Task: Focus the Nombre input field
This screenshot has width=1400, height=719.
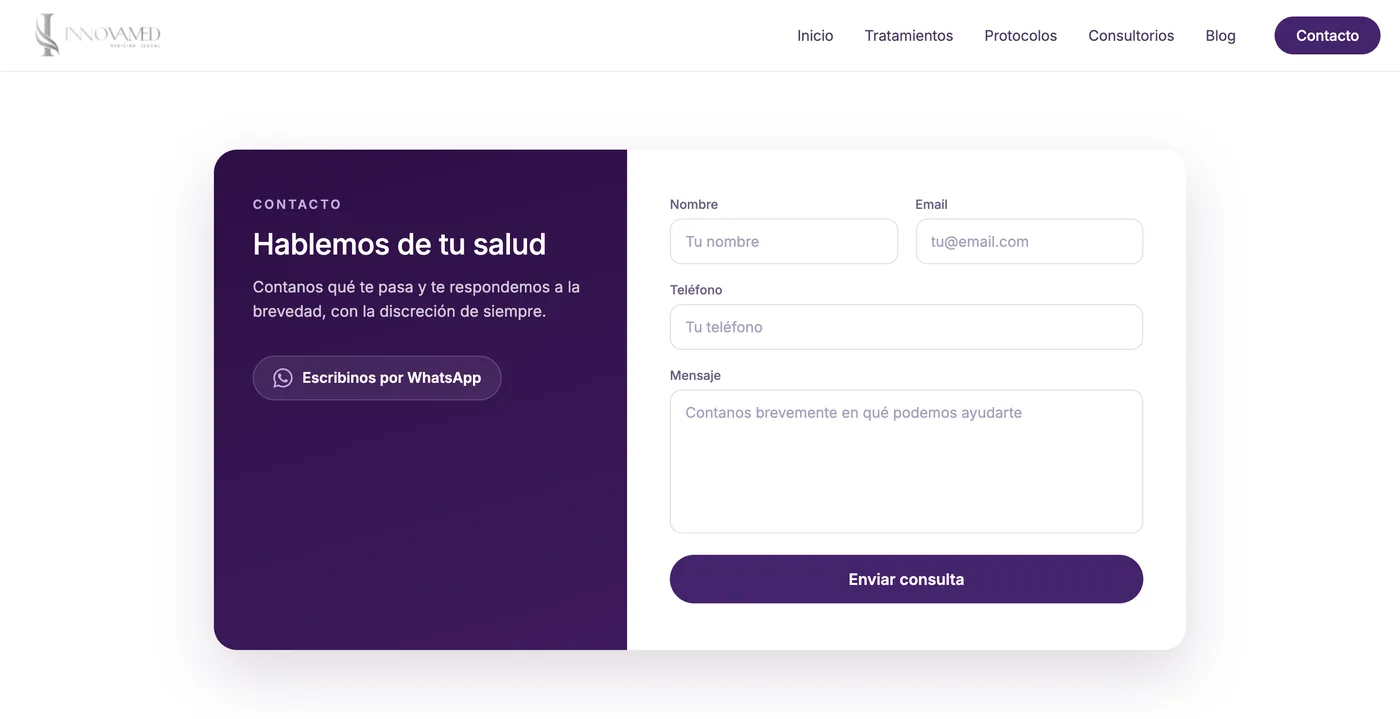Action: pyautogui.click(x=784, y=242)
